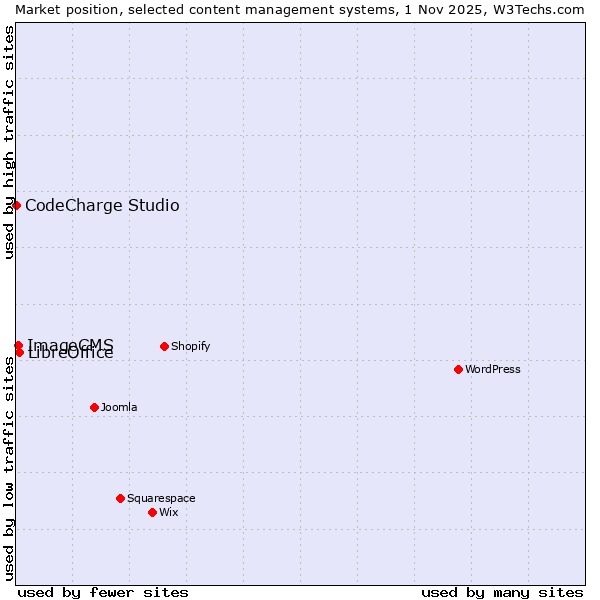Screen dimensions: 600x600
Task: Click the red ImageCMS data point marker
Action: coord(18,345)
